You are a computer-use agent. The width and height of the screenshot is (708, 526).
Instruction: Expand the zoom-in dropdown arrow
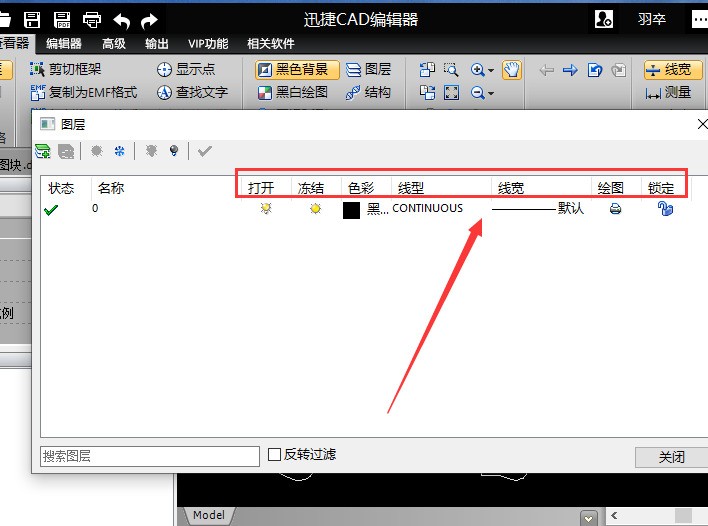[x=491, y=70]
